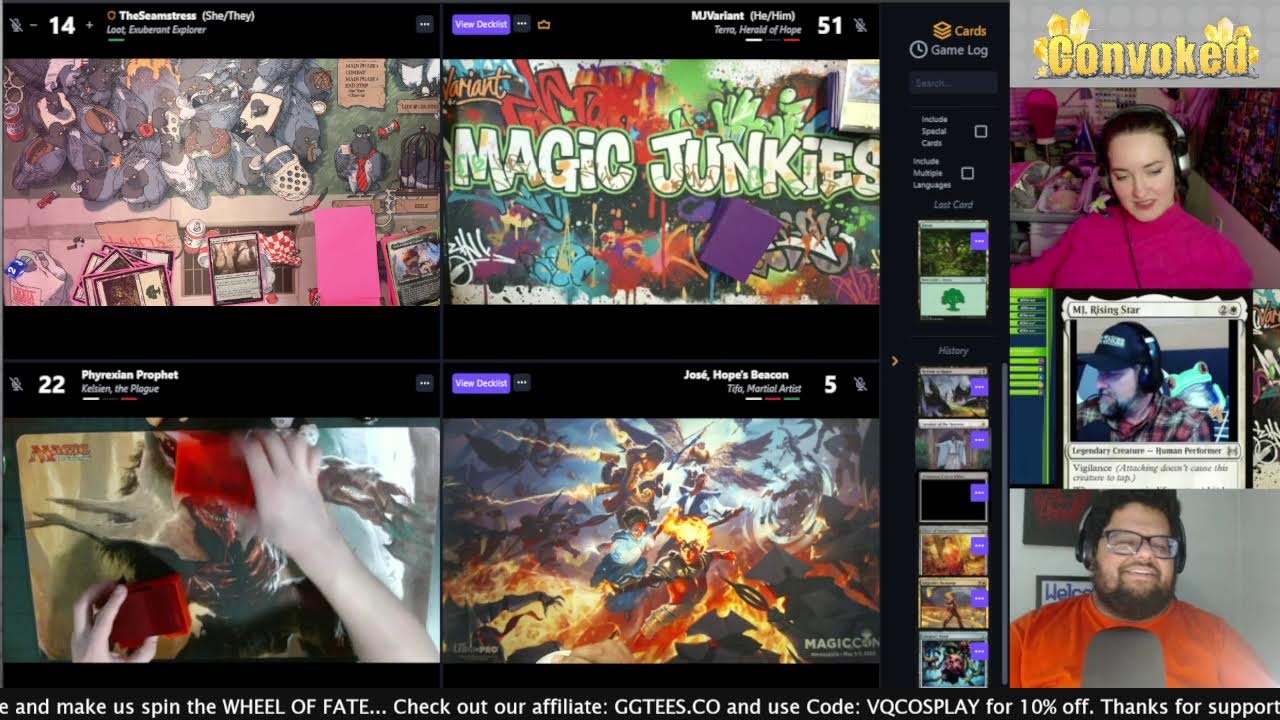Viewport: 1280px width, 720px height.
Task: Select the first History card thumbnail
Action: coord(953,391)
